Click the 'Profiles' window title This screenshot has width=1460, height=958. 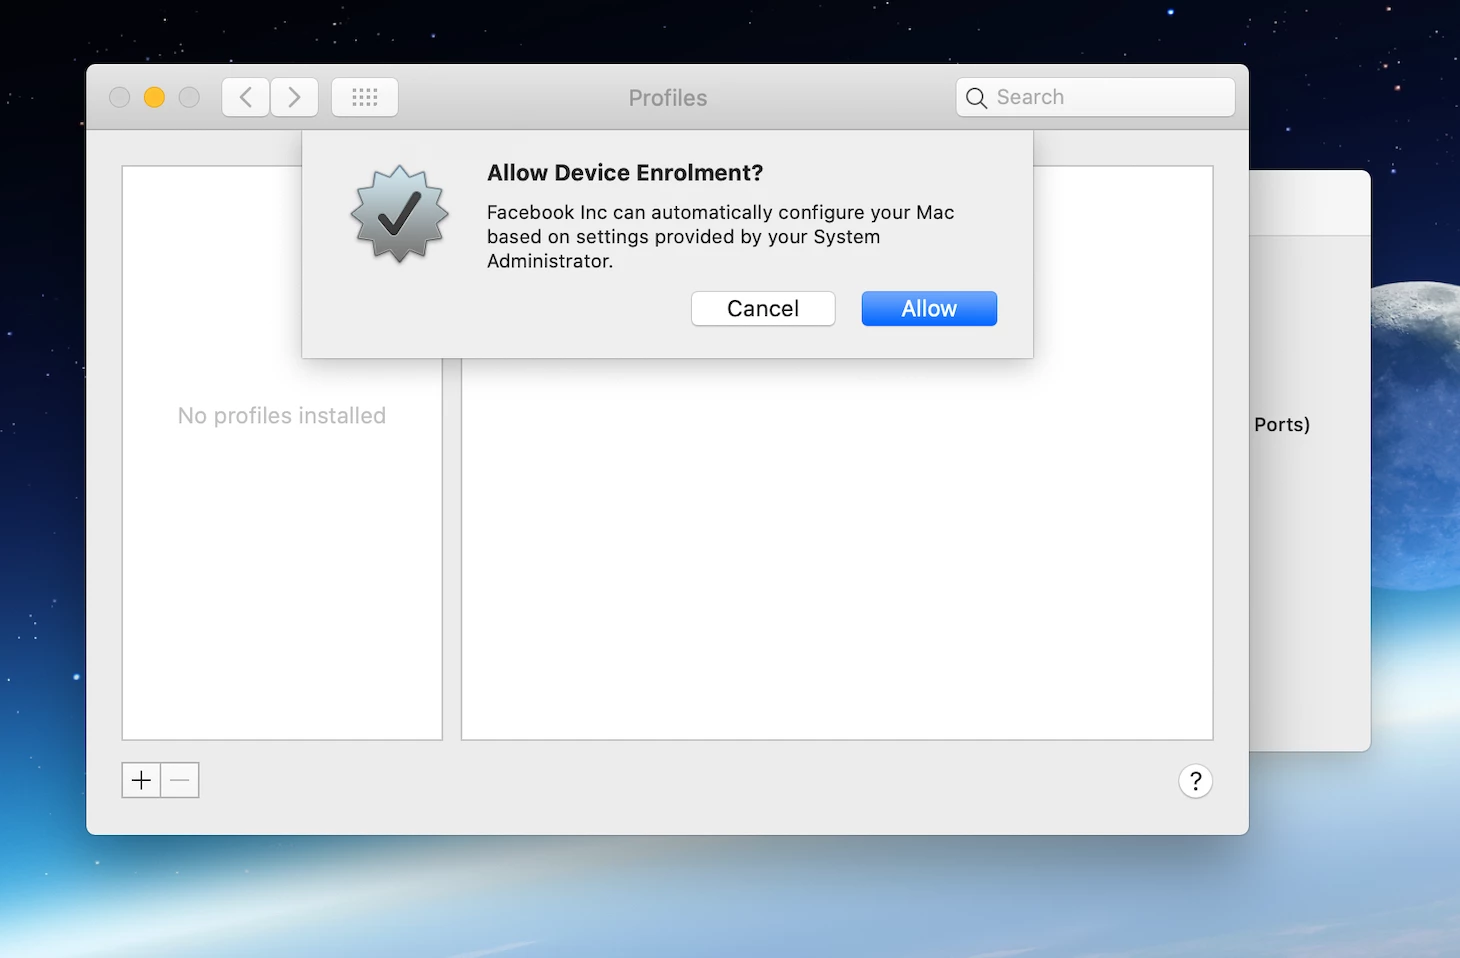pos(668,98)
